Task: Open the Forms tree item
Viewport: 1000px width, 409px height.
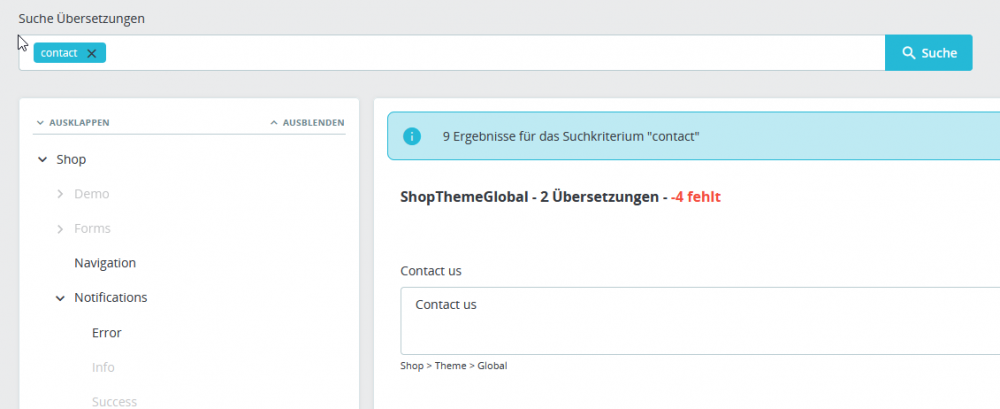Action: [x=92, y=229]
